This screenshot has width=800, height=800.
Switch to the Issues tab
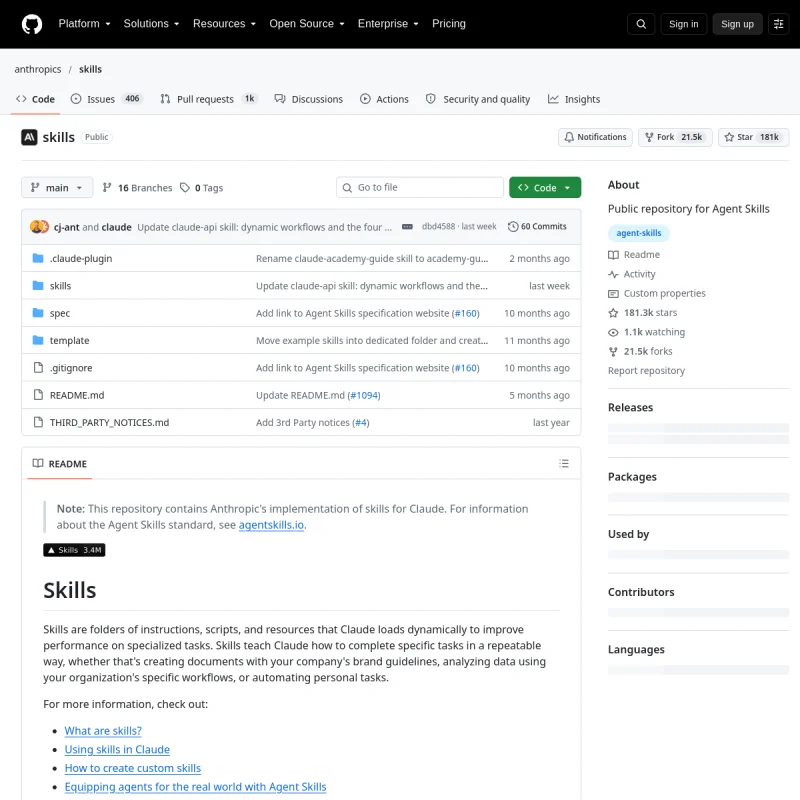[107, 99]
